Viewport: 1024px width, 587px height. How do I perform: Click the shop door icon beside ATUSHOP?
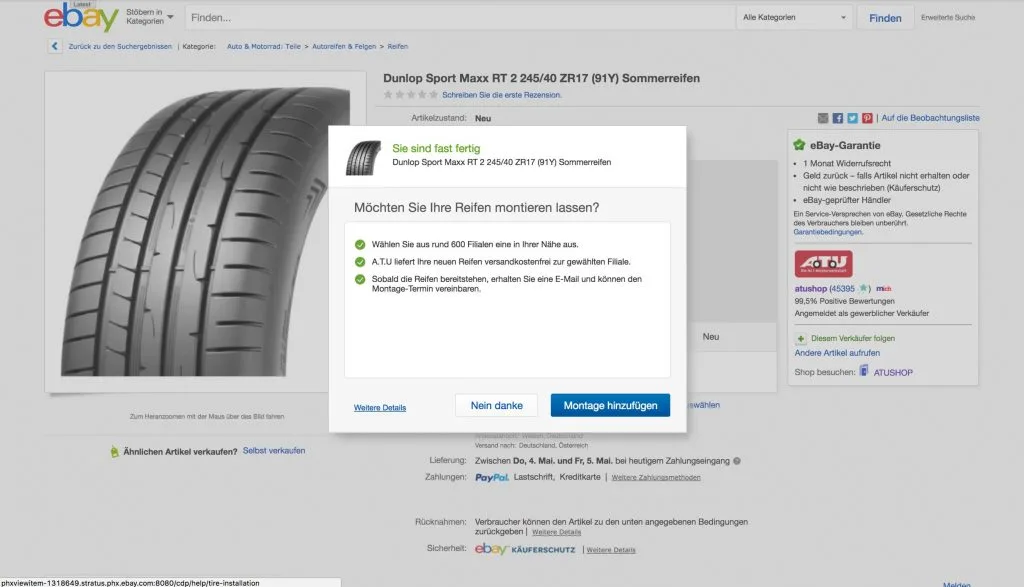click(864, 371)
